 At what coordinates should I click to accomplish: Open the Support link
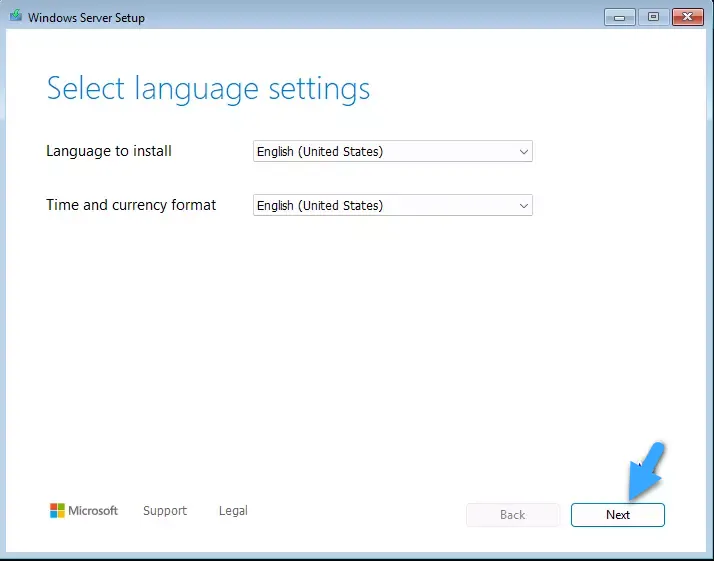click(x=165, y=510)
